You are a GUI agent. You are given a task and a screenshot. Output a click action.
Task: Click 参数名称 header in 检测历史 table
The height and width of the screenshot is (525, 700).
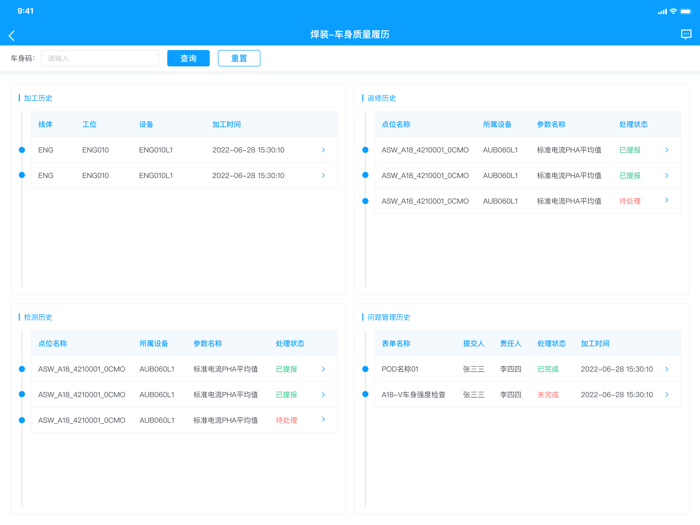click(x=208, y=344)
